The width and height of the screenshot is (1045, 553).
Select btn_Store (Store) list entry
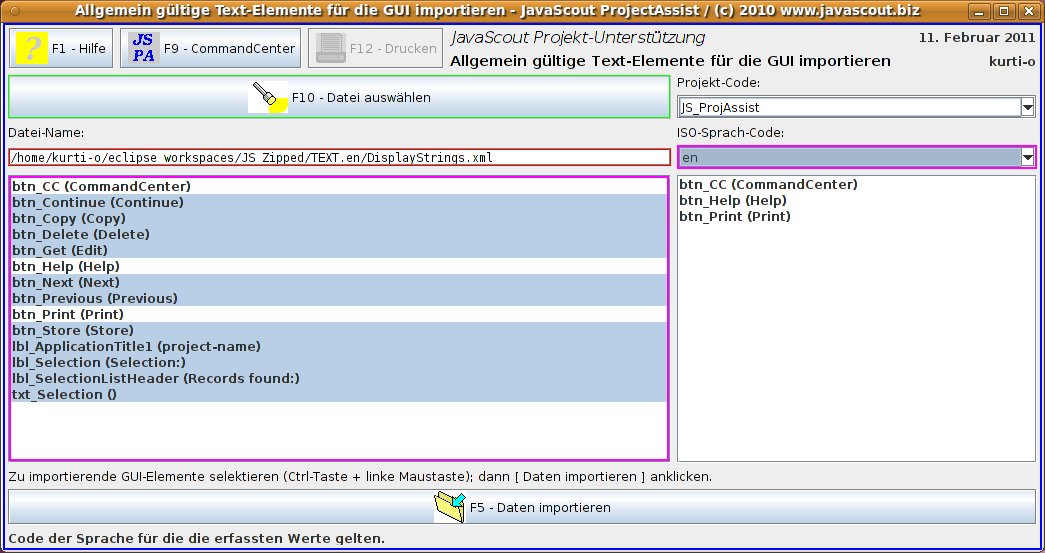pyautogui.click(x=73, y=330)
